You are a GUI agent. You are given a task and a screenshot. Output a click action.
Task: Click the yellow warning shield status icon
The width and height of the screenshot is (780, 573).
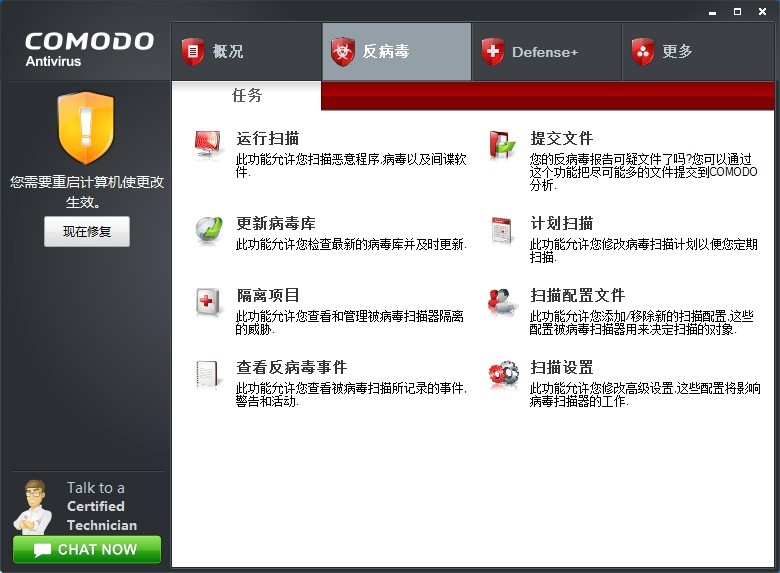tap(86, 128)
